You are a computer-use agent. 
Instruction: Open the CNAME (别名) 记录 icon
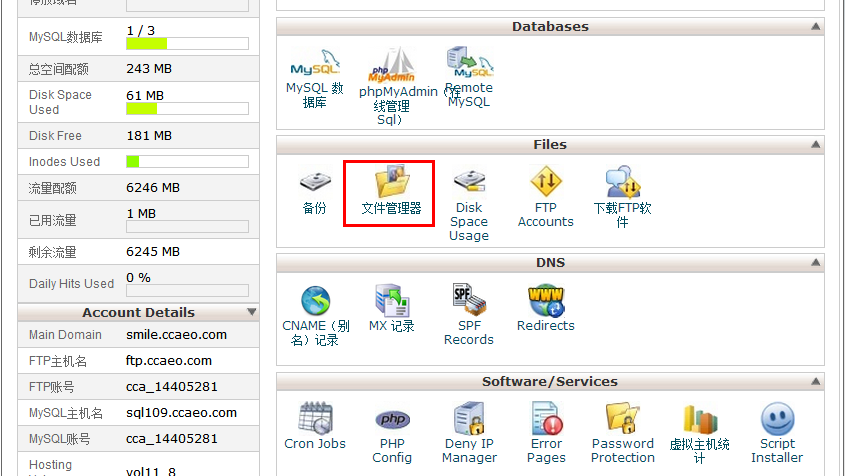pyautogui.click(x=315, y=300)
